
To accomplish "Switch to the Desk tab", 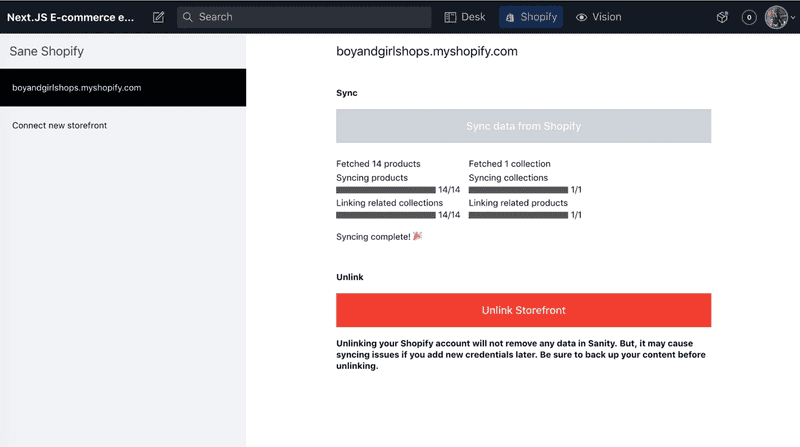I will [x=465, y=17].
